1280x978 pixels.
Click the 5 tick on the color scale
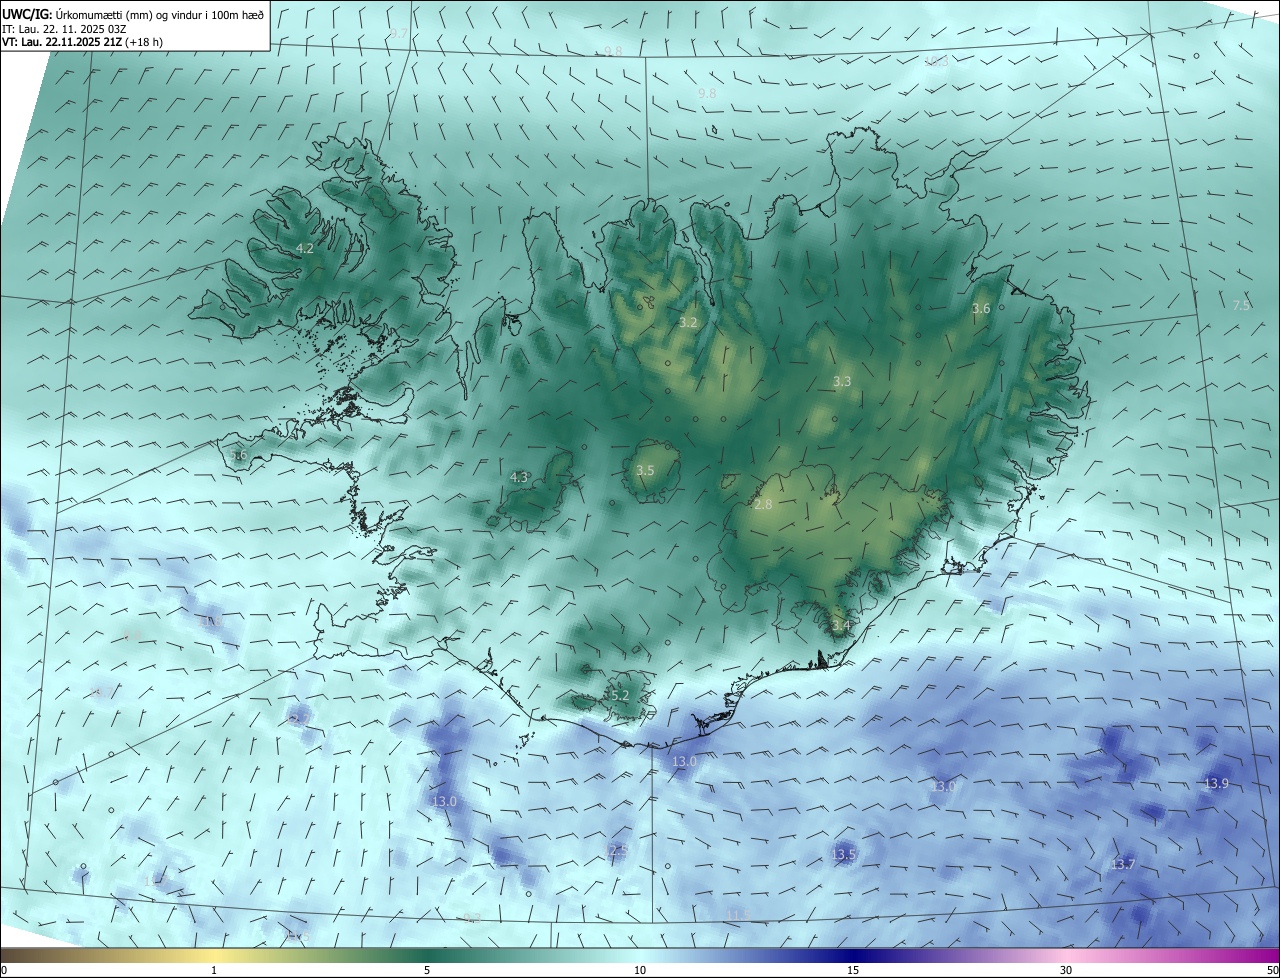click(x=427, y=970)
